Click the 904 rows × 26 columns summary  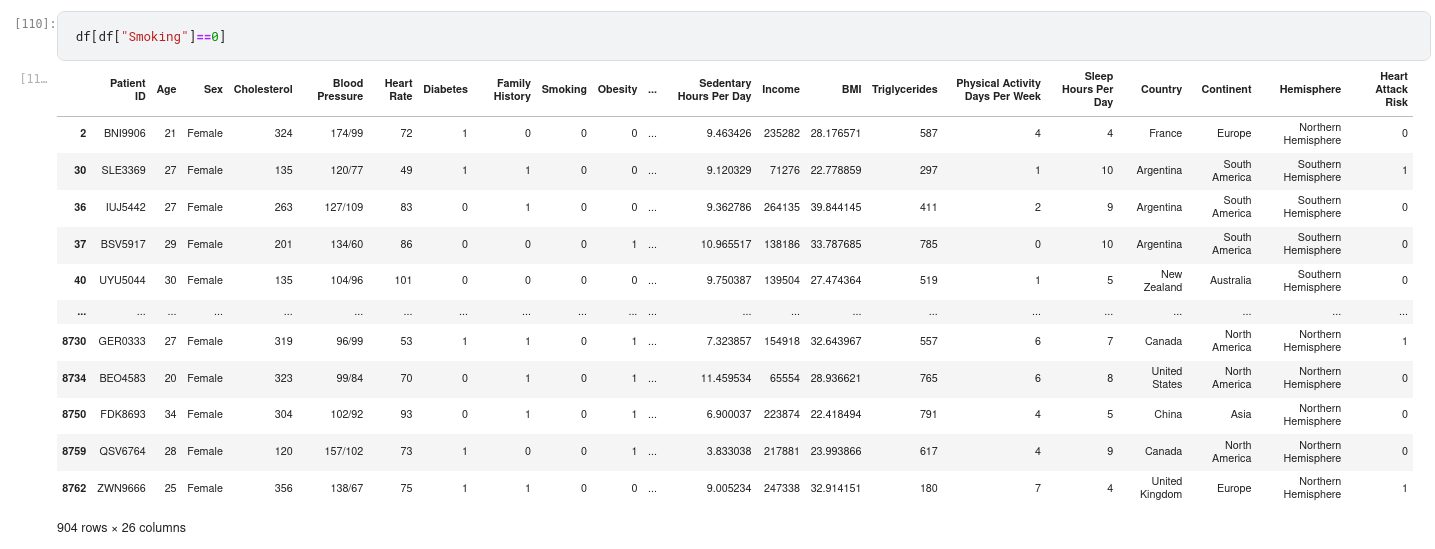tap(121, 528)
